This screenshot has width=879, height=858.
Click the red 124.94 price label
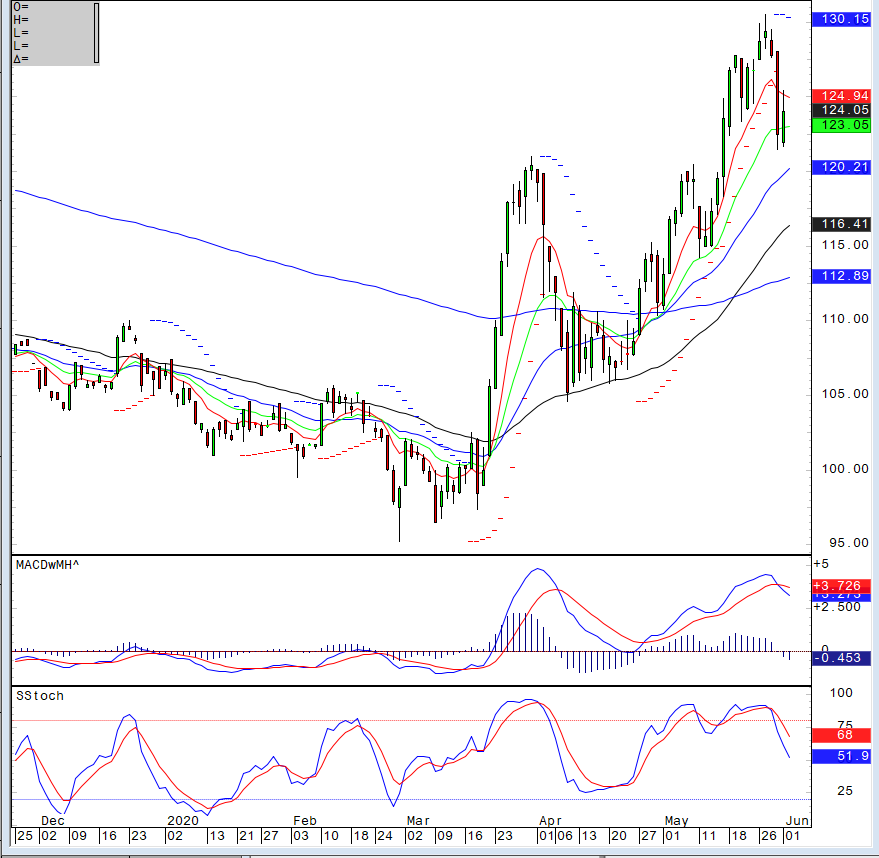click(x=841, y=96)
